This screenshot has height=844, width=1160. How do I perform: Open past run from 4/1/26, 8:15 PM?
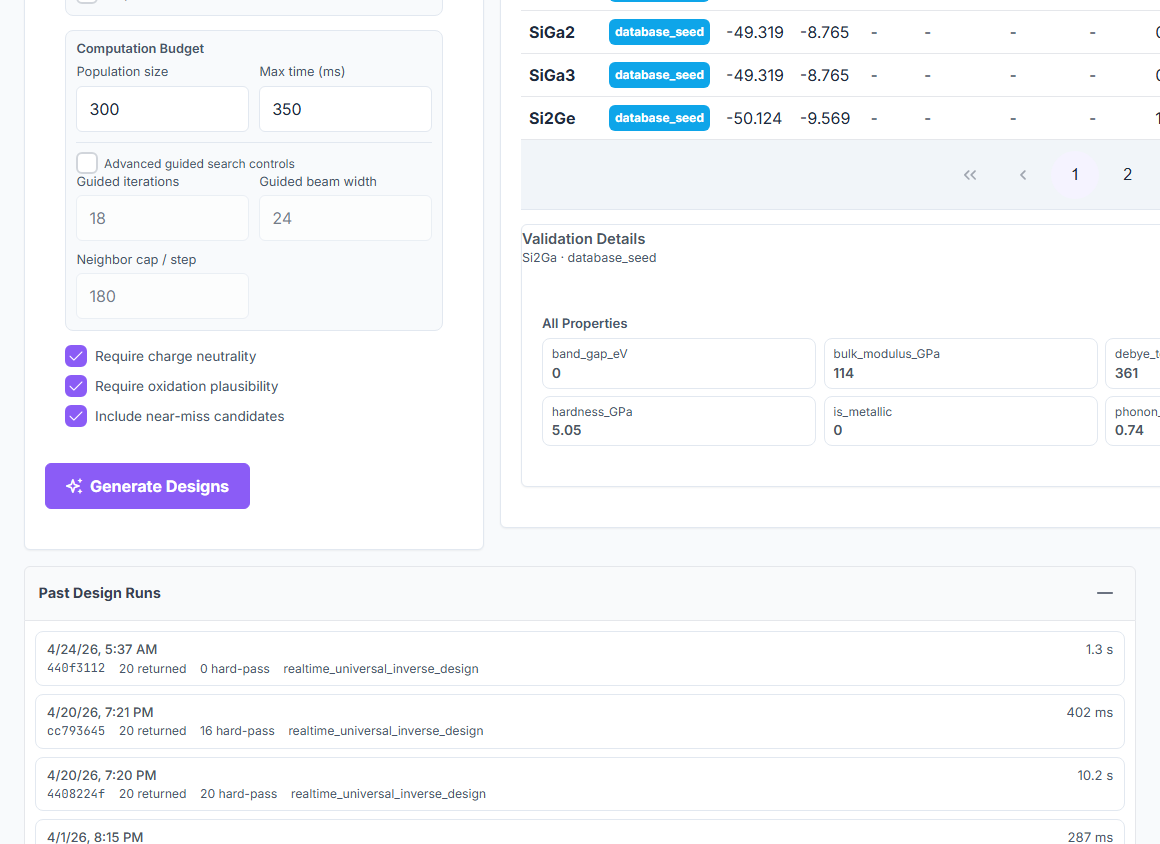(x=580, y=832)
